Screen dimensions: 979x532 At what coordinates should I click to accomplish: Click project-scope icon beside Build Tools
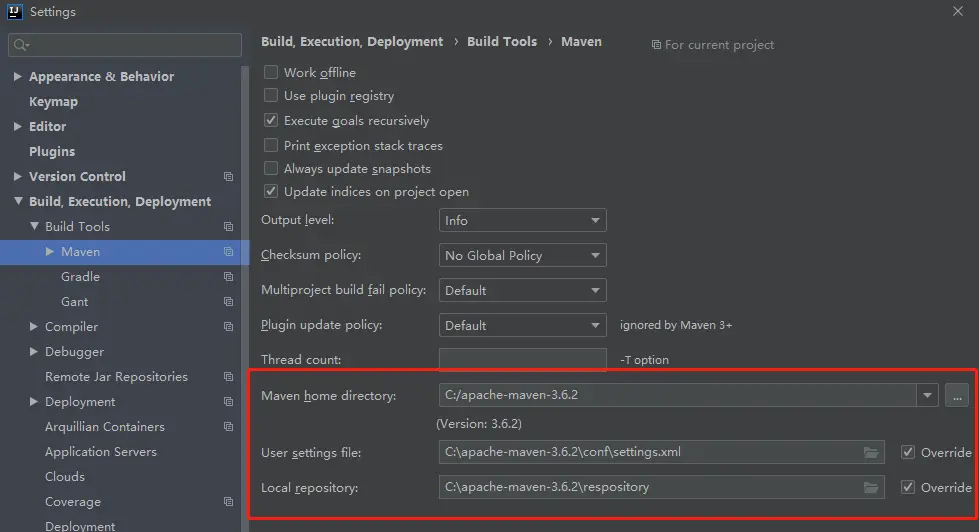pos(228,227)
